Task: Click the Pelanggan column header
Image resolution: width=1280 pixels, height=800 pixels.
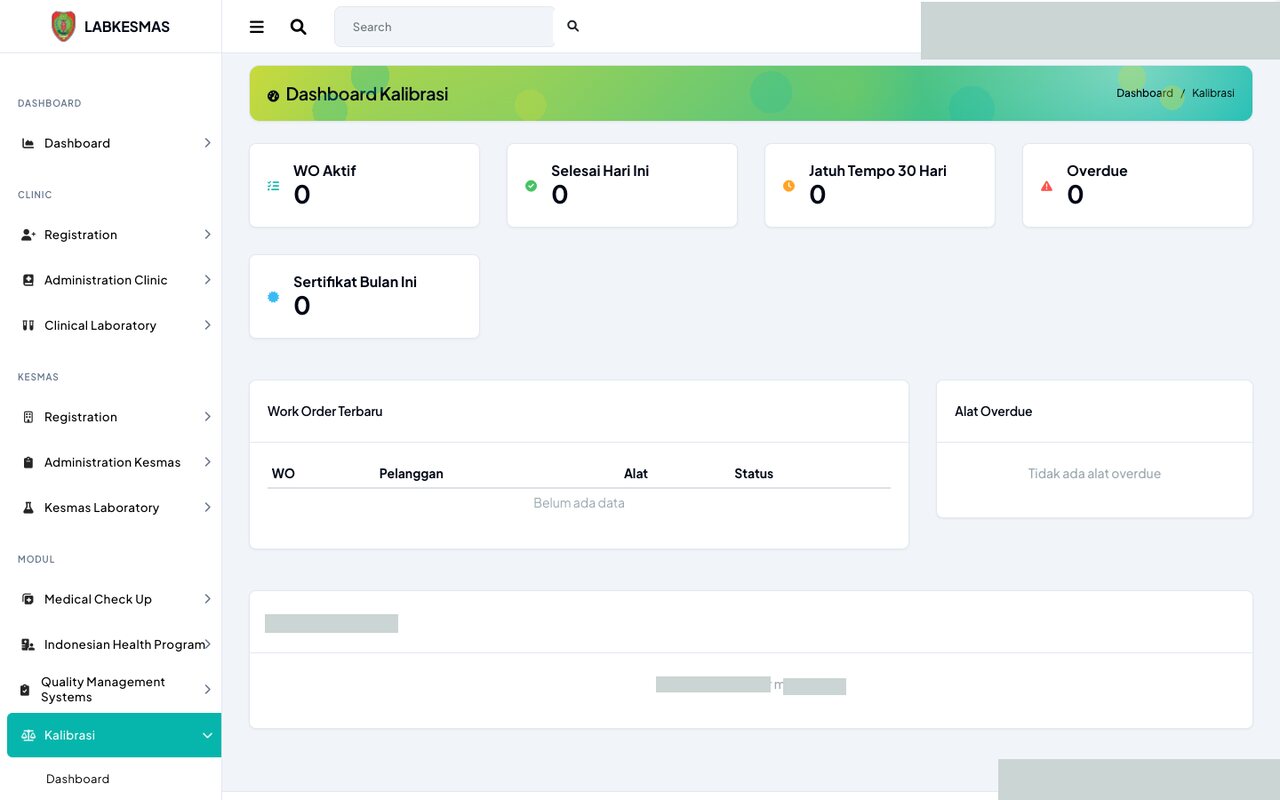Action: coord(411,474)
